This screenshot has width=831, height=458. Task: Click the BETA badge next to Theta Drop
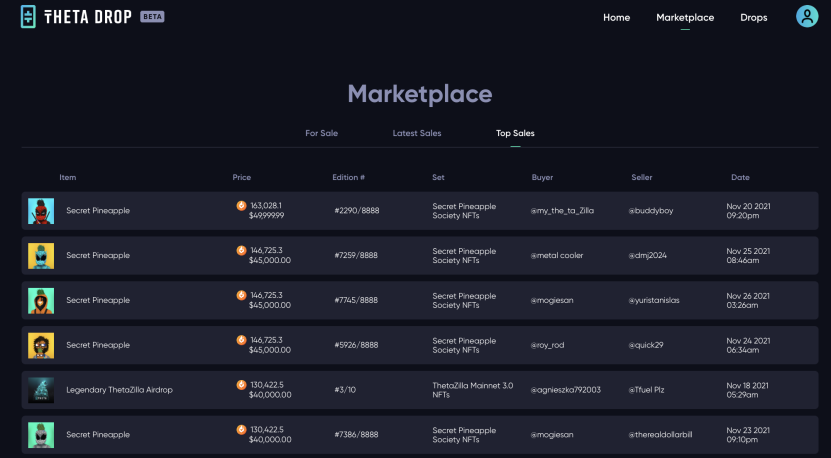(x=152, y=17)
